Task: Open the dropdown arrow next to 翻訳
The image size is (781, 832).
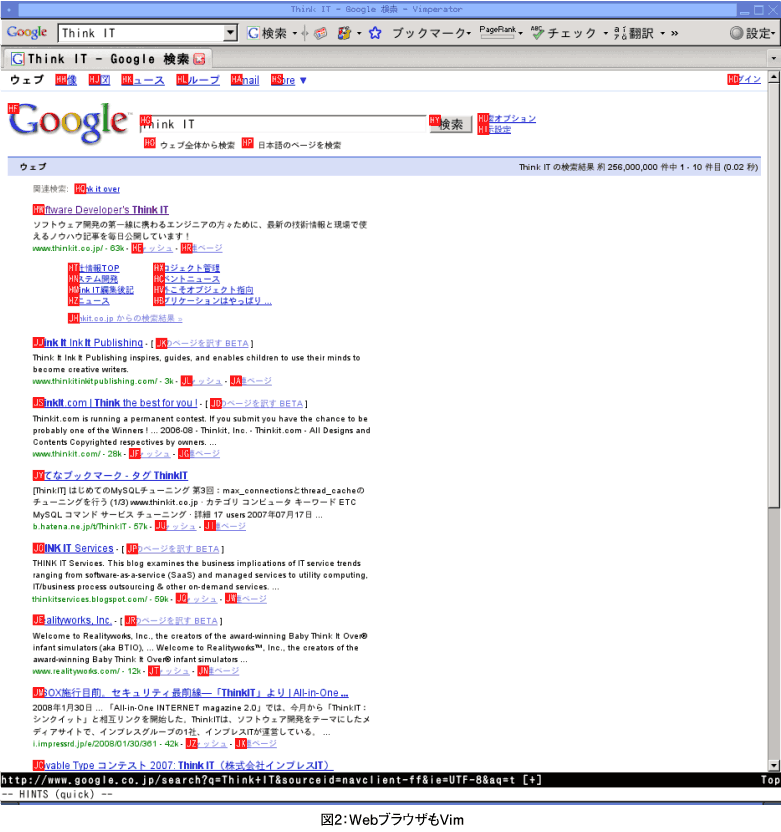Action: pyautogui.click(x=663, y=33)
